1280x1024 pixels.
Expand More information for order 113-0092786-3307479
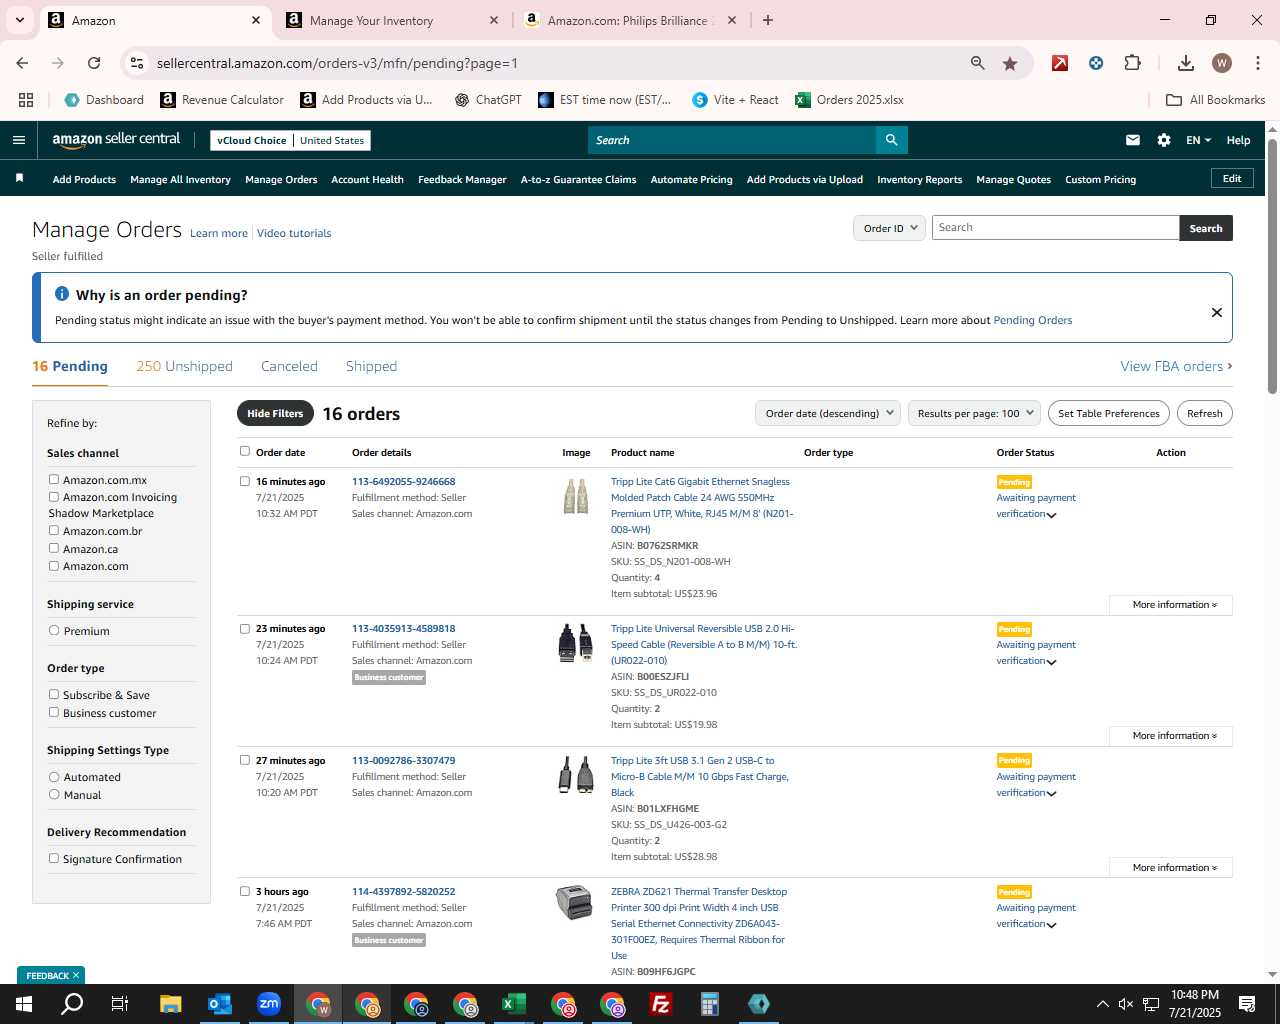coord(1170,868)
